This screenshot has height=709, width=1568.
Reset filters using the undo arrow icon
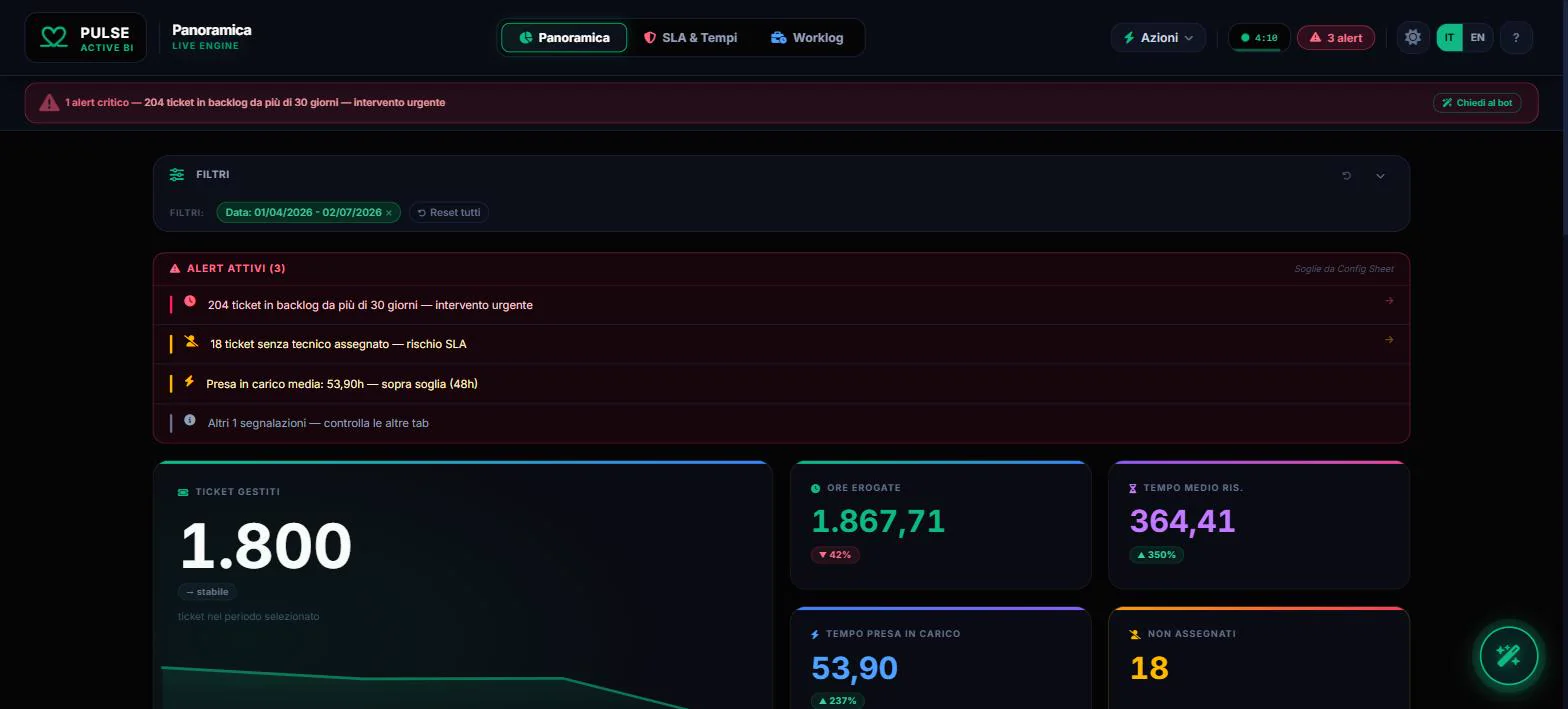(x=1346, y=176)
